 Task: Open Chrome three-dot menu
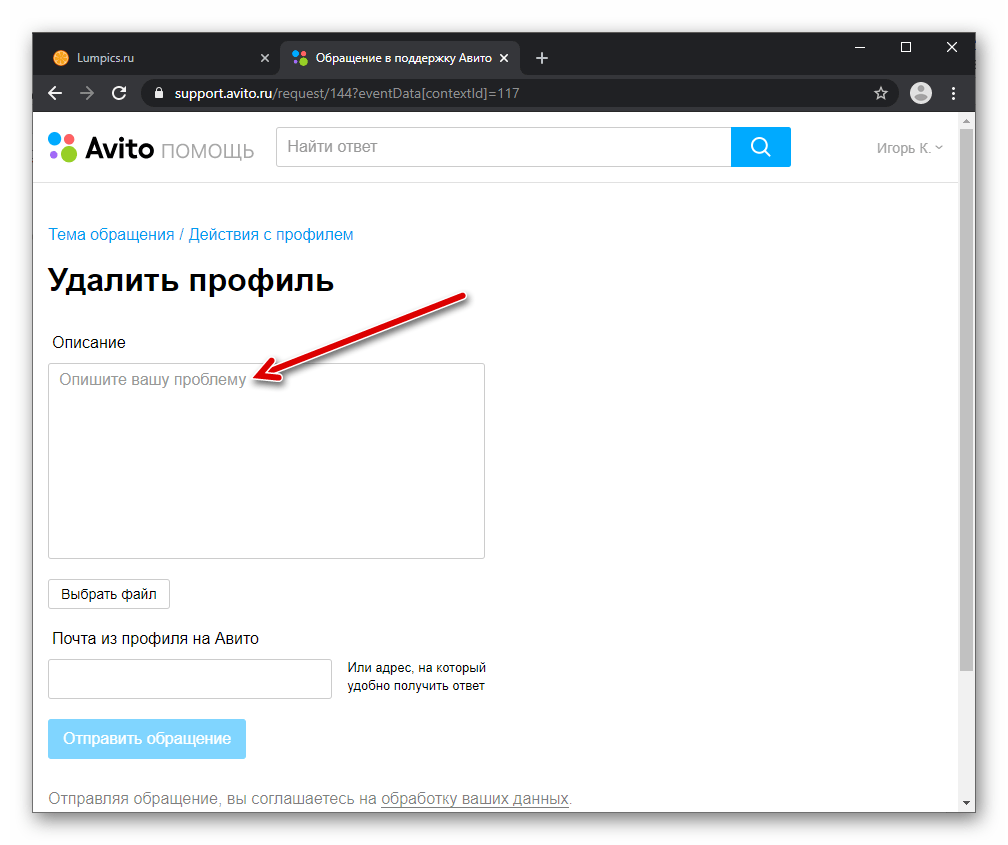coord(953,93)
